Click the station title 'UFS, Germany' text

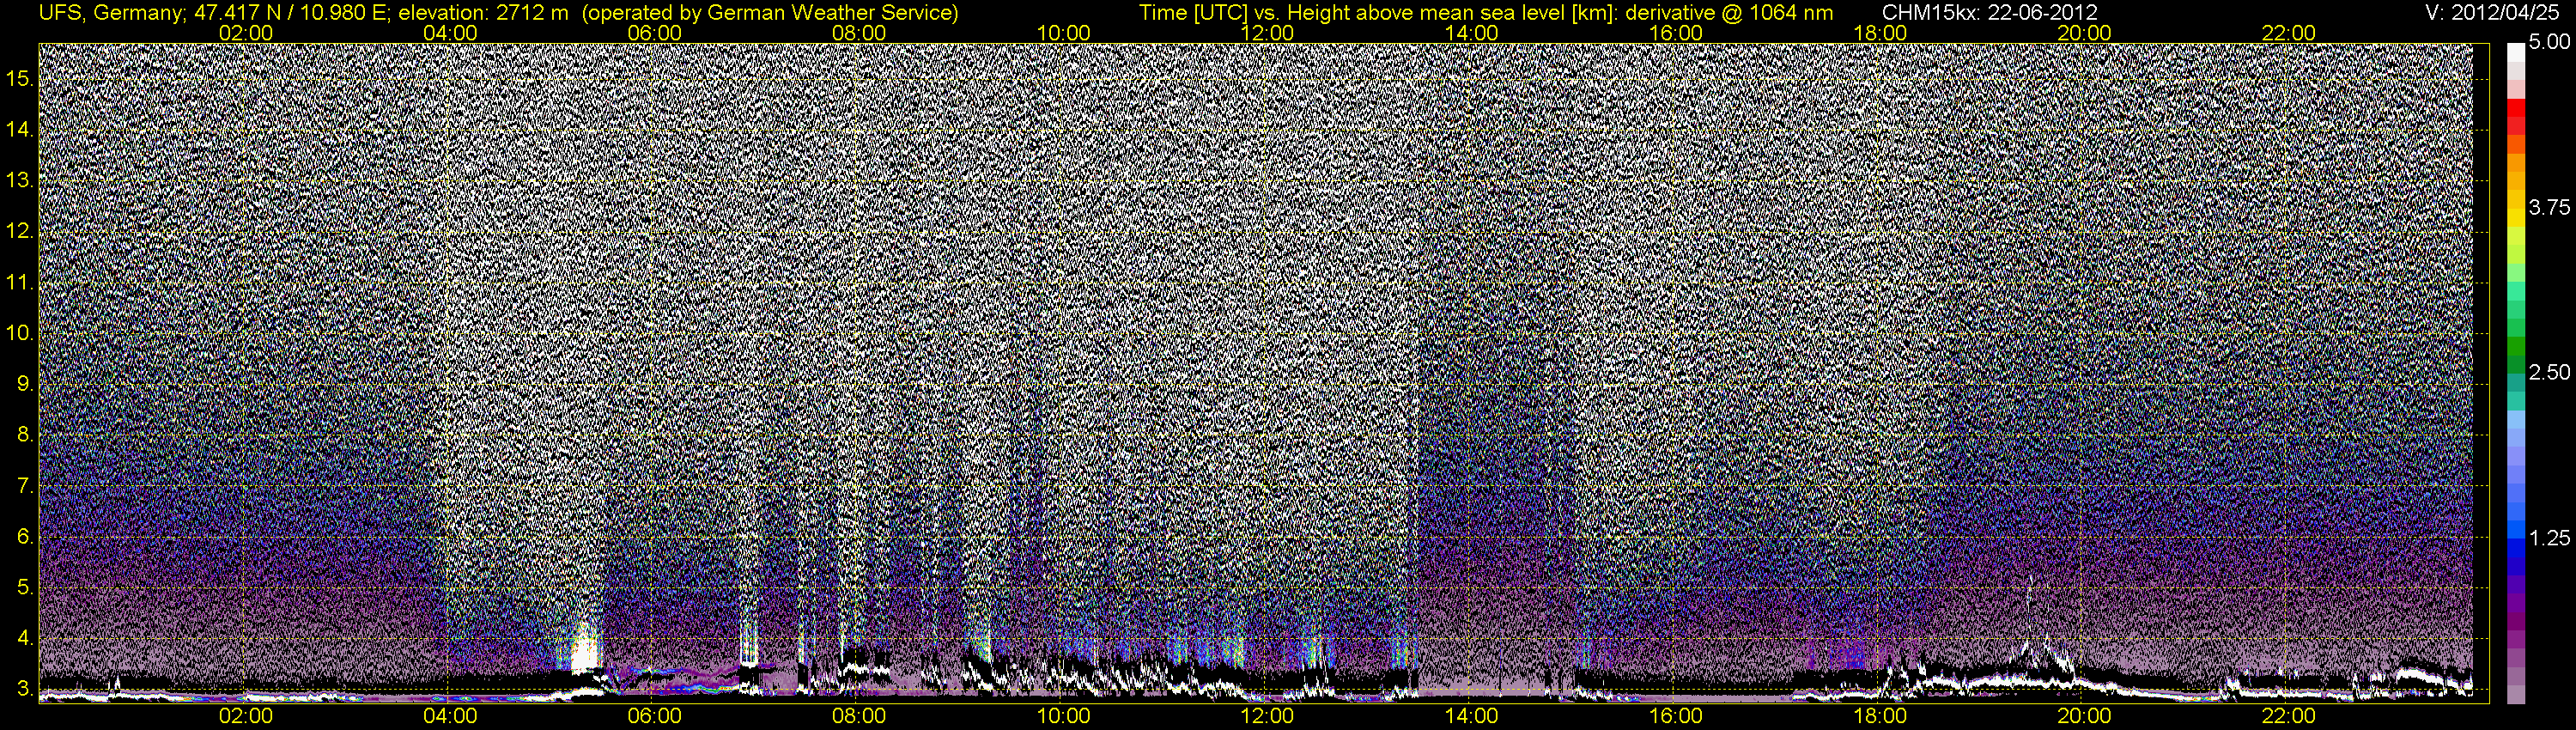(x=109, y=13)
